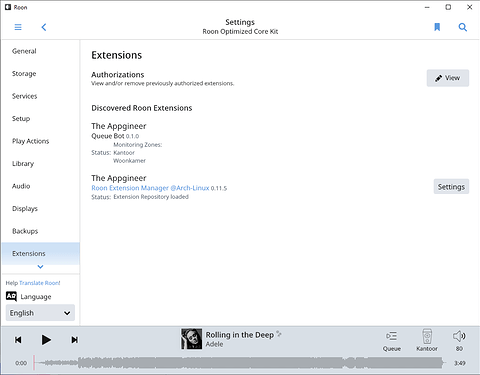Open the Queue icon
The image size is (480, 375).
pyautogui.click(x=392, y=336)
